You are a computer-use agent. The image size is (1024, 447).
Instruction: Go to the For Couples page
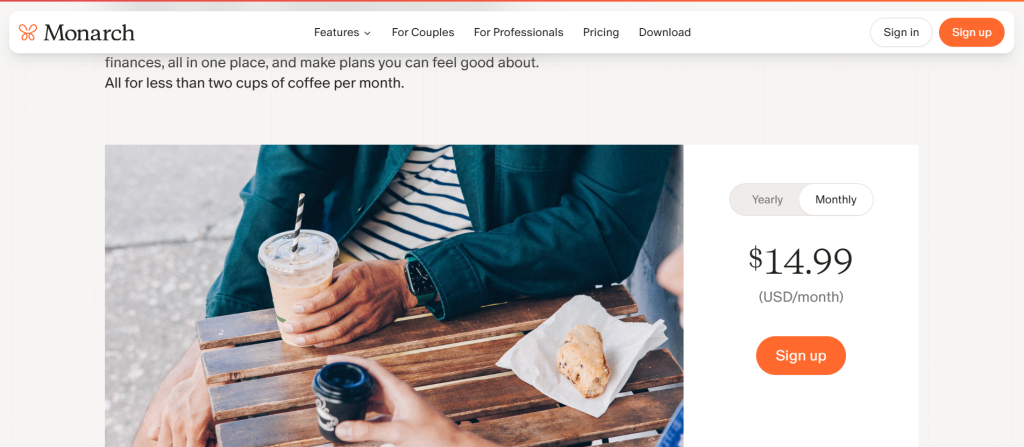[423, 32]
